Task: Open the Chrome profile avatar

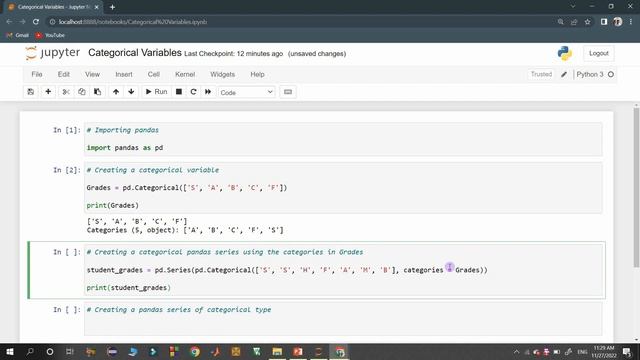Action: [618, 22]
